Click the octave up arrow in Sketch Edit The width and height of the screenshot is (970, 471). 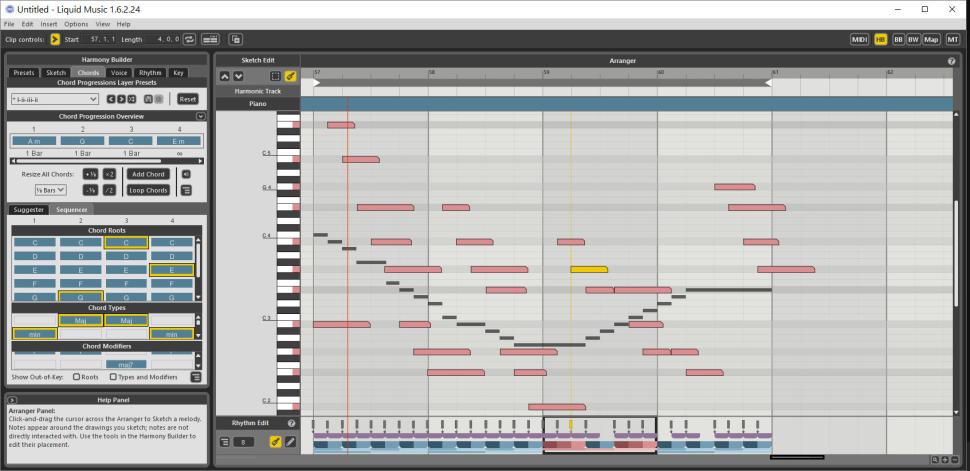[225, 76]
